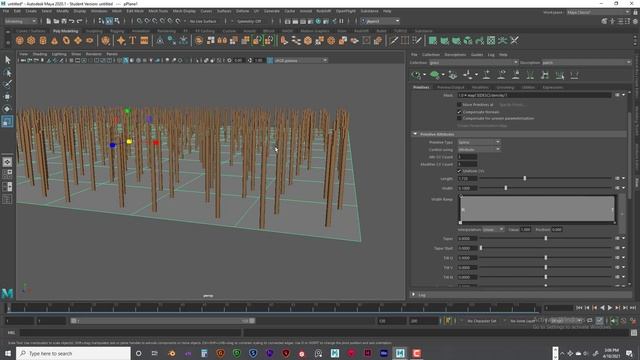Open the Script Editor icon at bottom right

[x=634, y=333]
